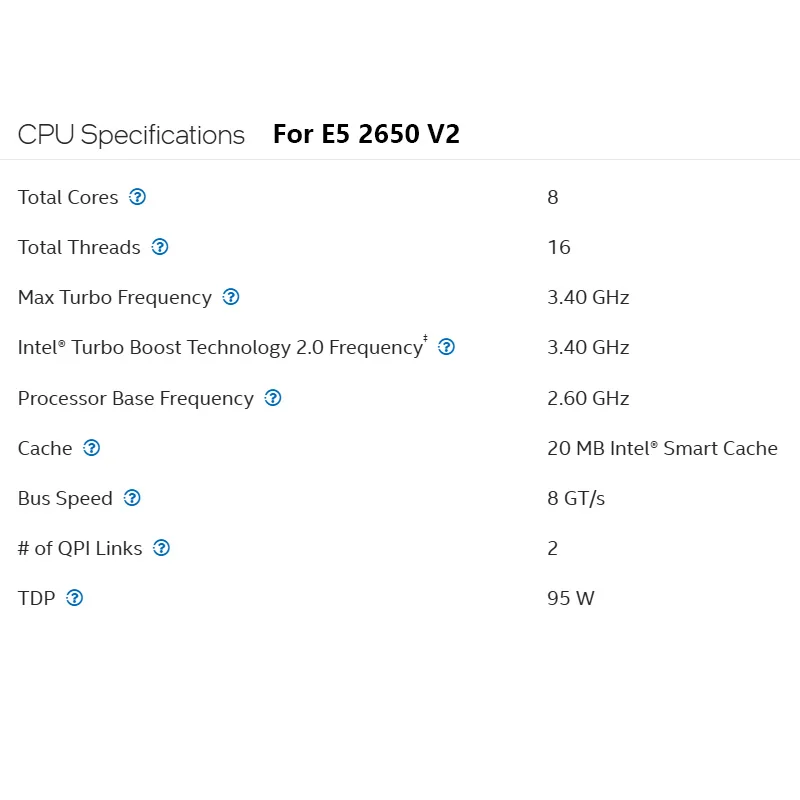
Task: Click the 2.60 GHz base frequency value
Action: (588, 398)
